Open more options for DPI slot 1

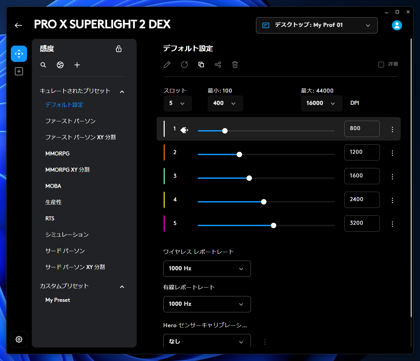(392, 129)
